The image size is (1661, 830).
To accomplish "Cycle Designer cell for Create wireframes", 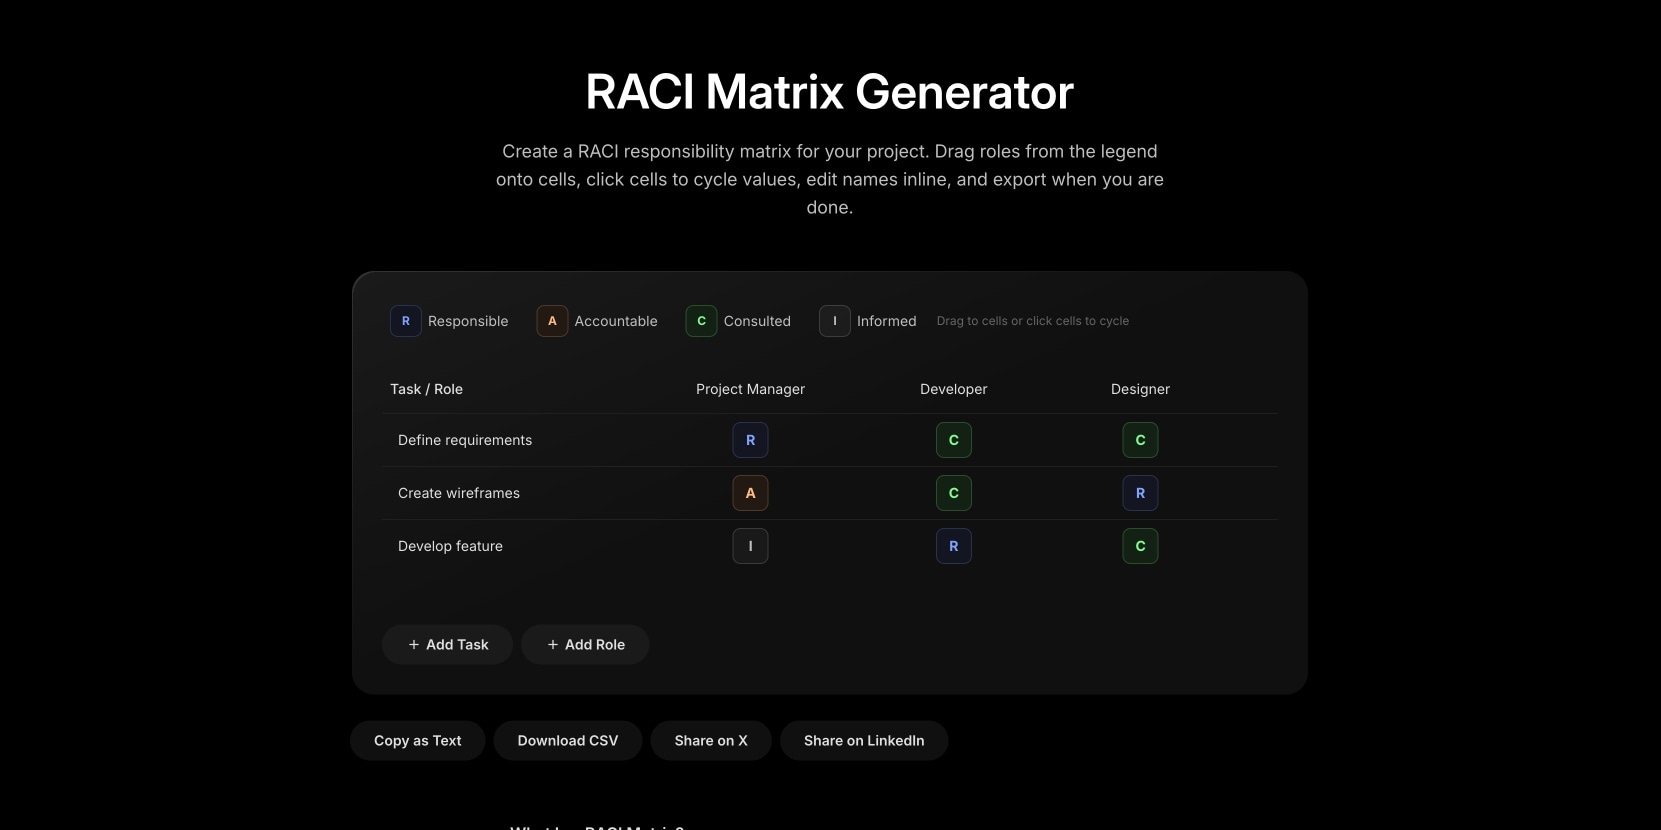I will click(x=1140, y=493).
